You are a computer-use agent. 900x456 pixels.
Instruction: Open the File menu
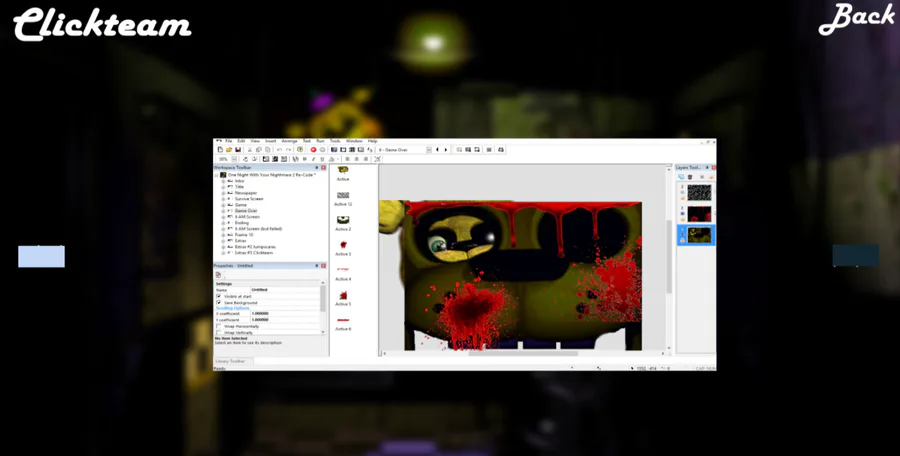(228, 141)
